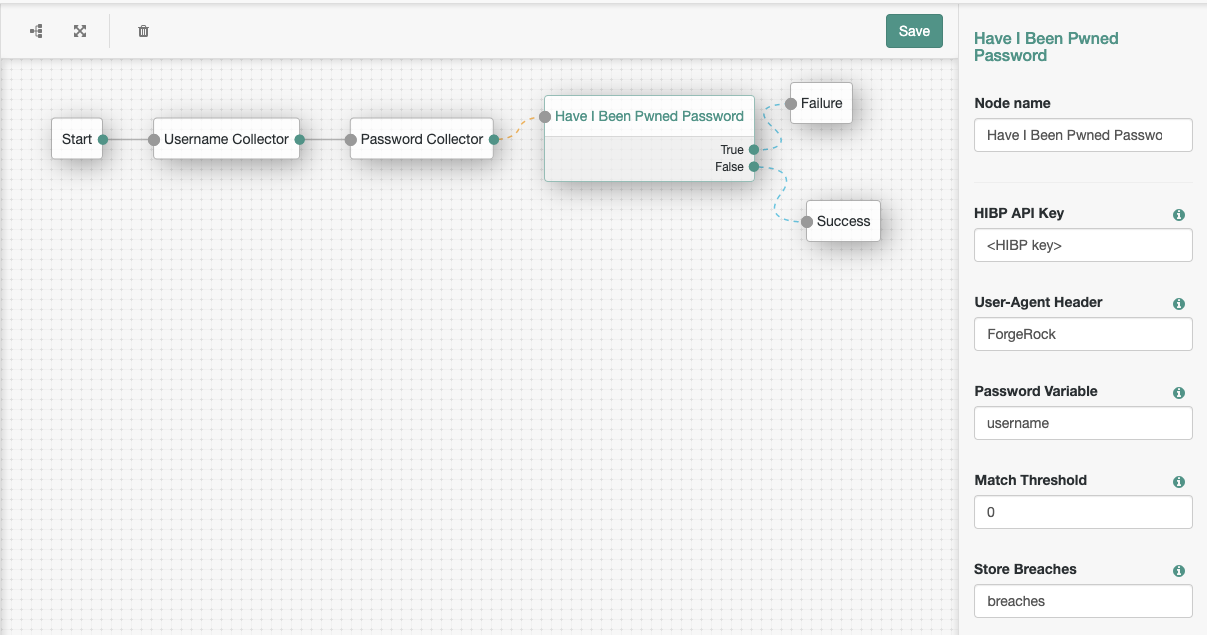
Task: Click the auto-layout tree icon in toolbar
Action: coord(36,31)
